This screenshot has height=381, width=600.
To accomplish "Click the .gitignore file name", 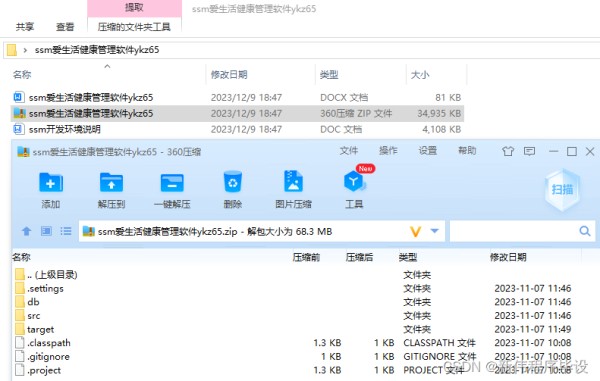I will click(48, 357).
